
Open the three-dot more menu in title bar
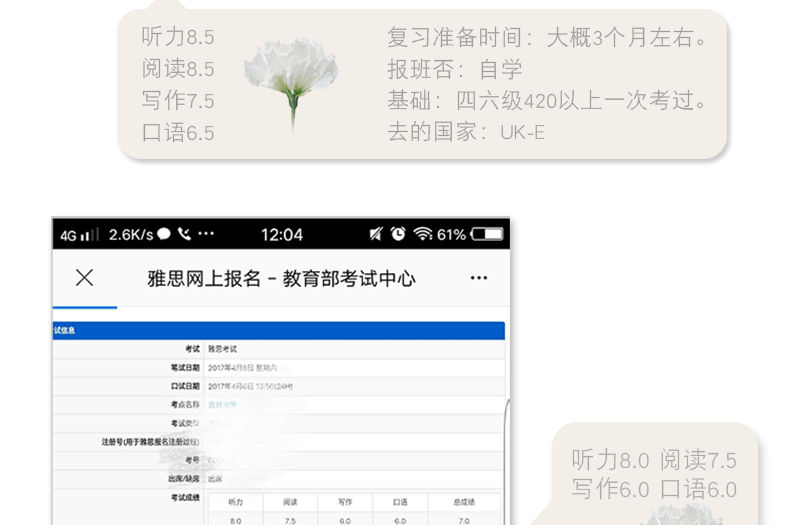tap(479, 278)
